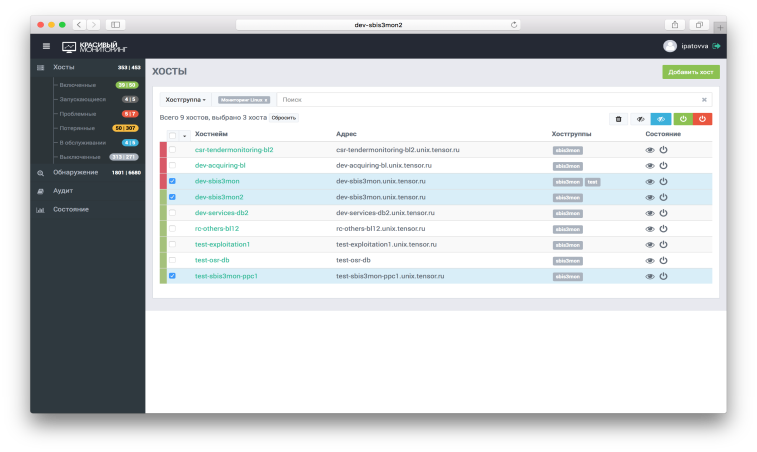Click the Сбросить selection button
Viewport: 757px width, 452px height.
[x=284, y=118]
